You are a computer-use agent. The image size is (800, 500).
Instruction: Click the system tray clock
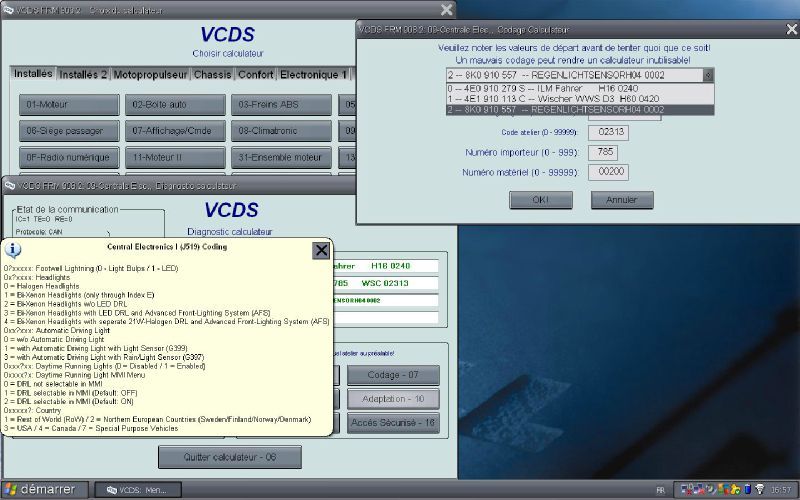pos(778,489)
